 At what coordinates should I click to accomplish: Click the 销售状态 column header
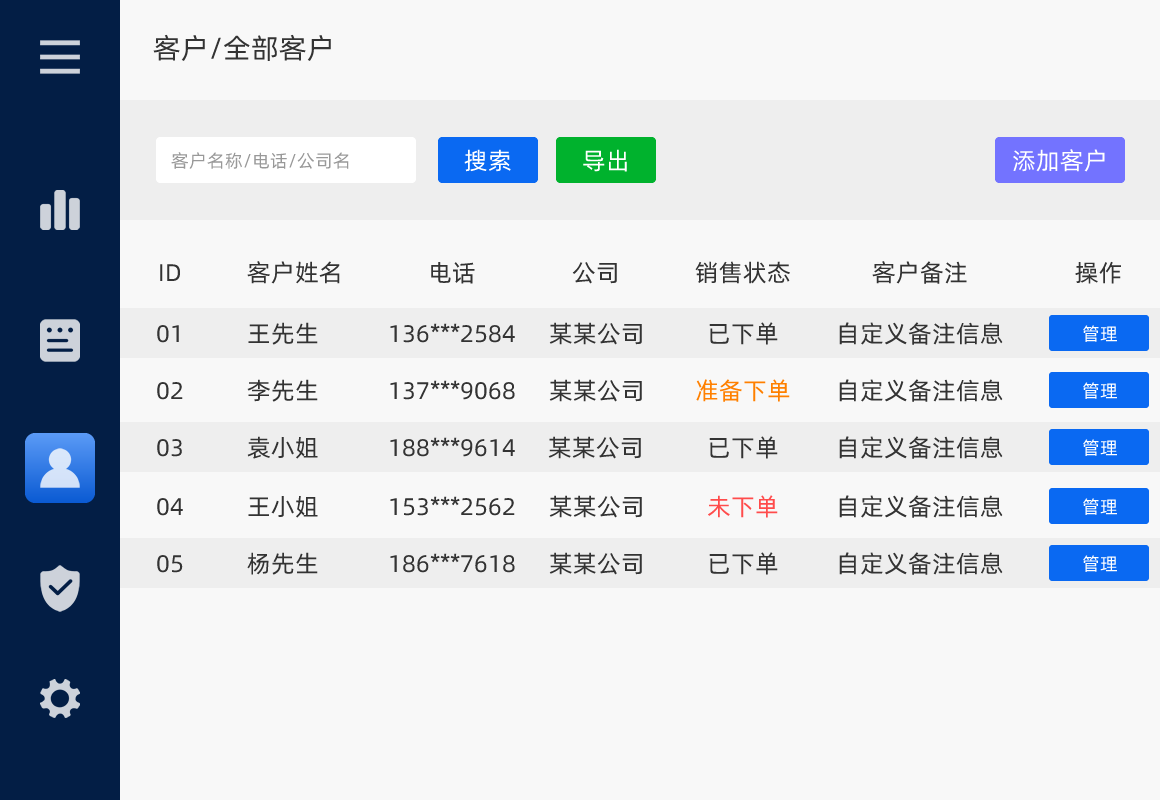point(743,273)
